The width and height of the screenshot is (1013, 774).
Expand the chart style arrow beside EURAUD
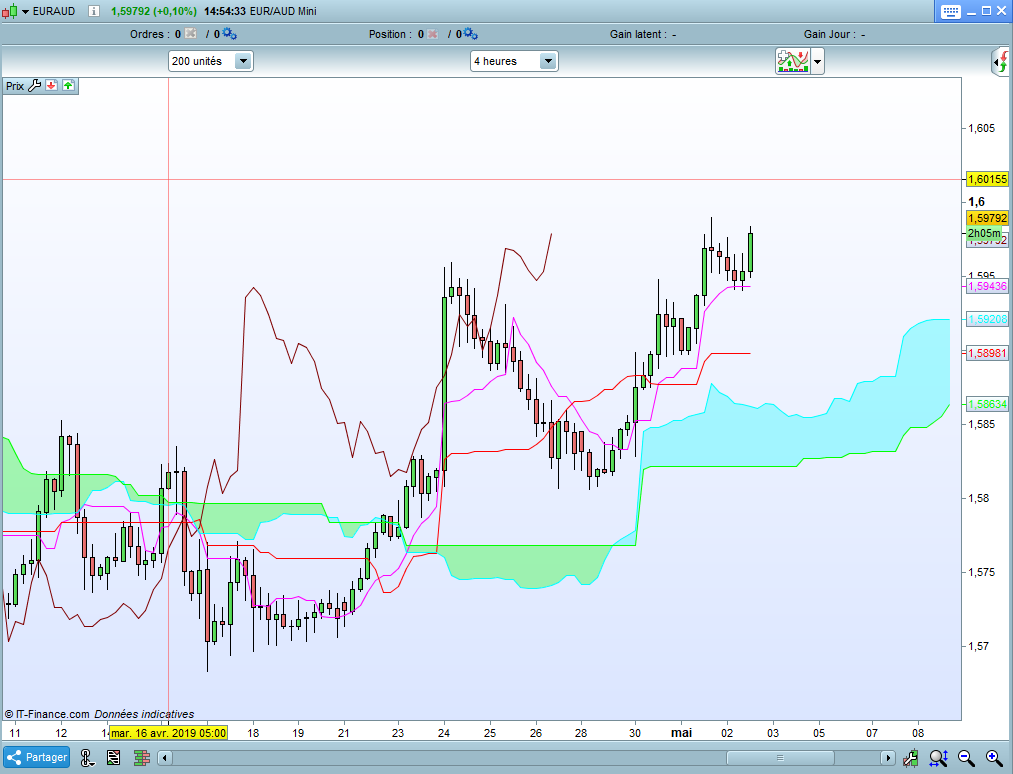click(25, 12)
